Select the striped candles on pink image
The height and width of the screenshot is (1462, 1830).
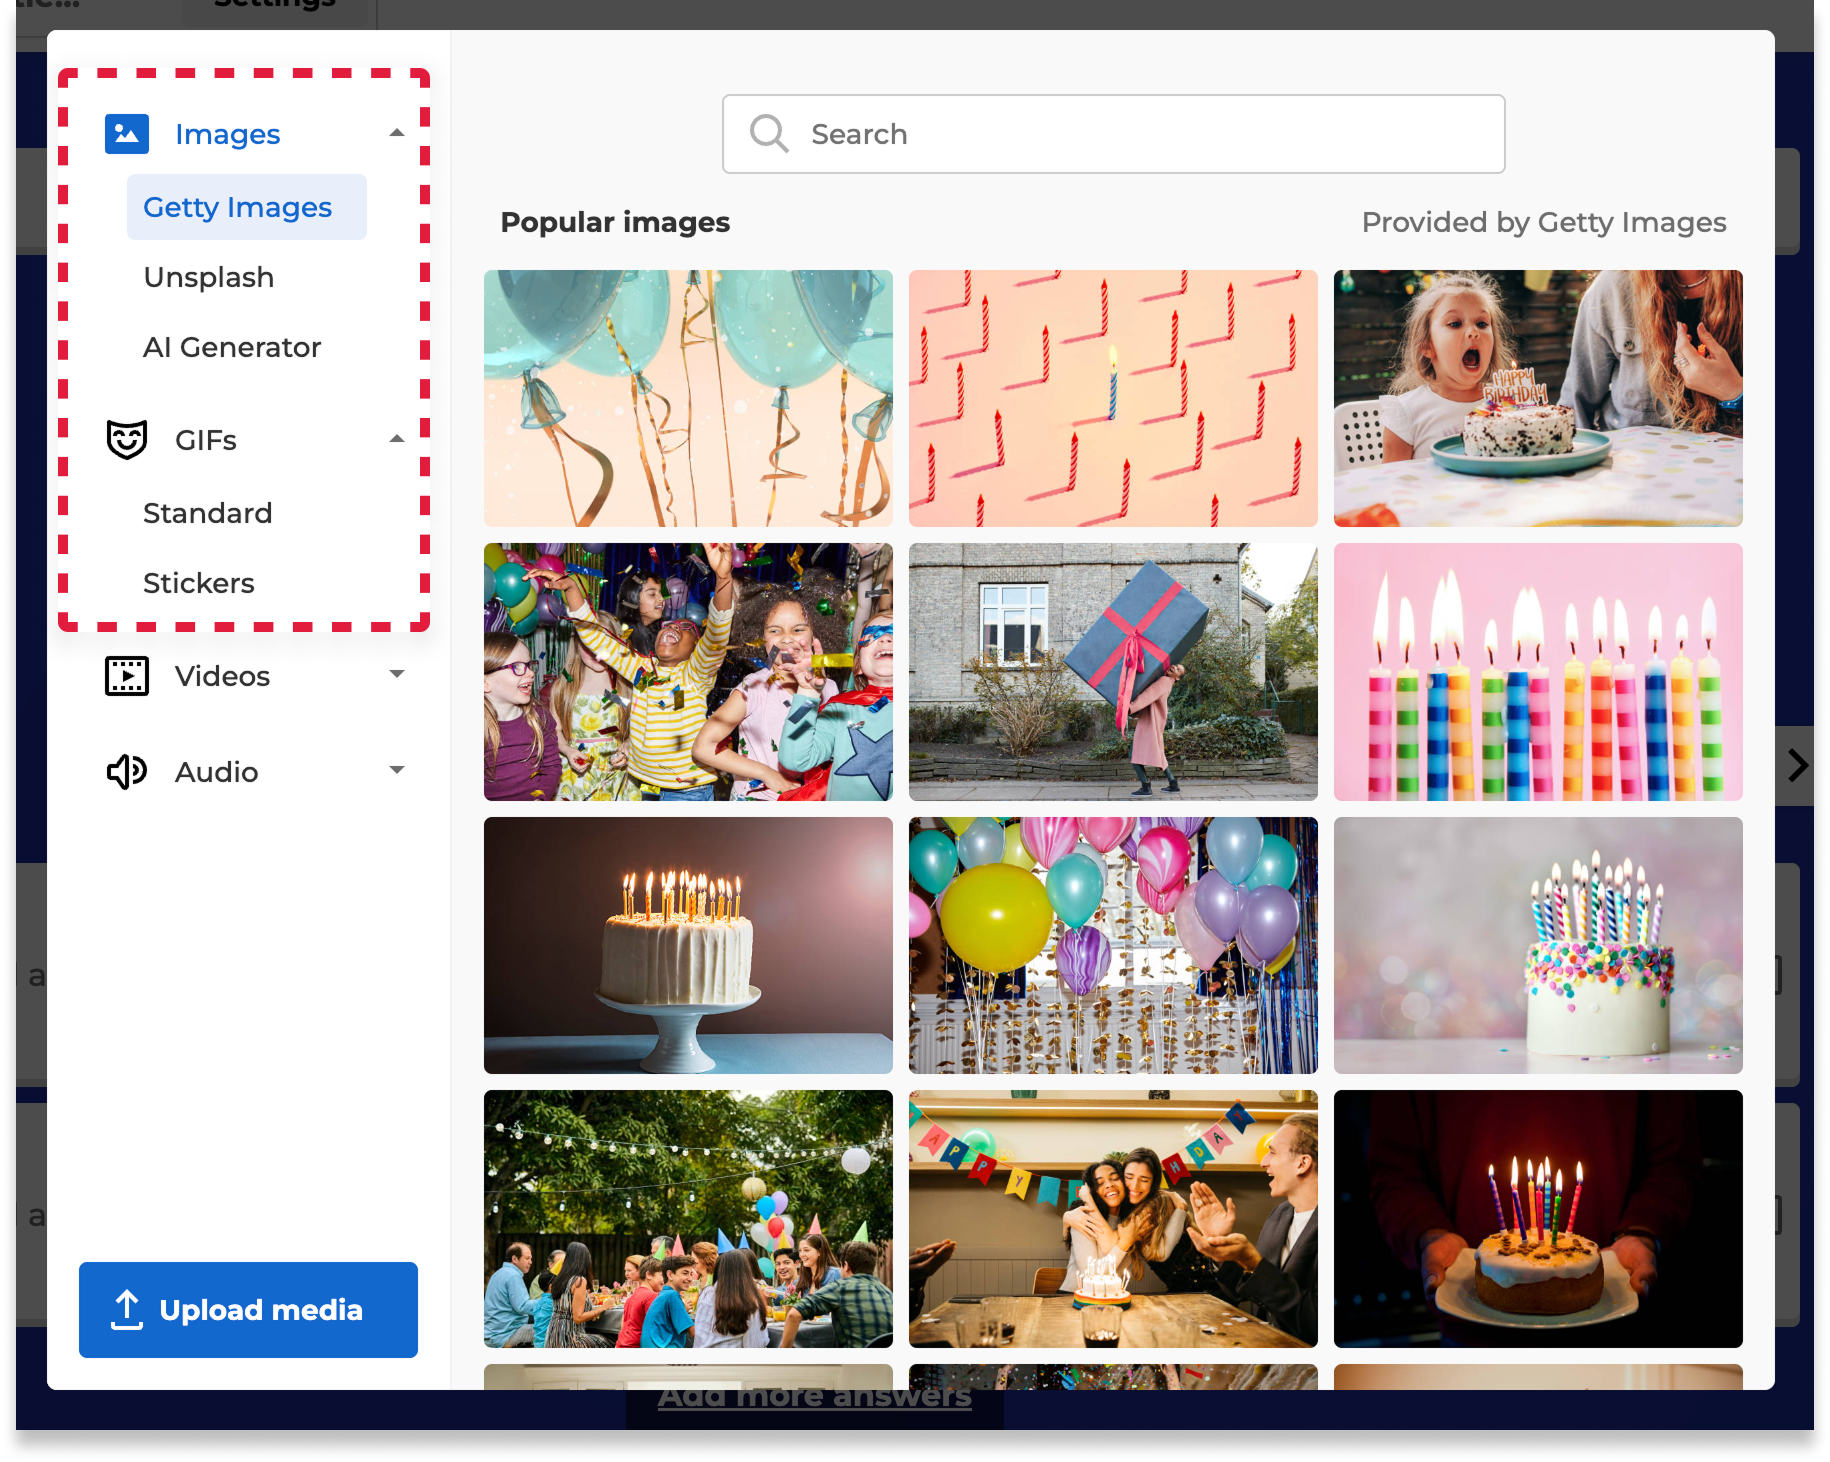1538,672
